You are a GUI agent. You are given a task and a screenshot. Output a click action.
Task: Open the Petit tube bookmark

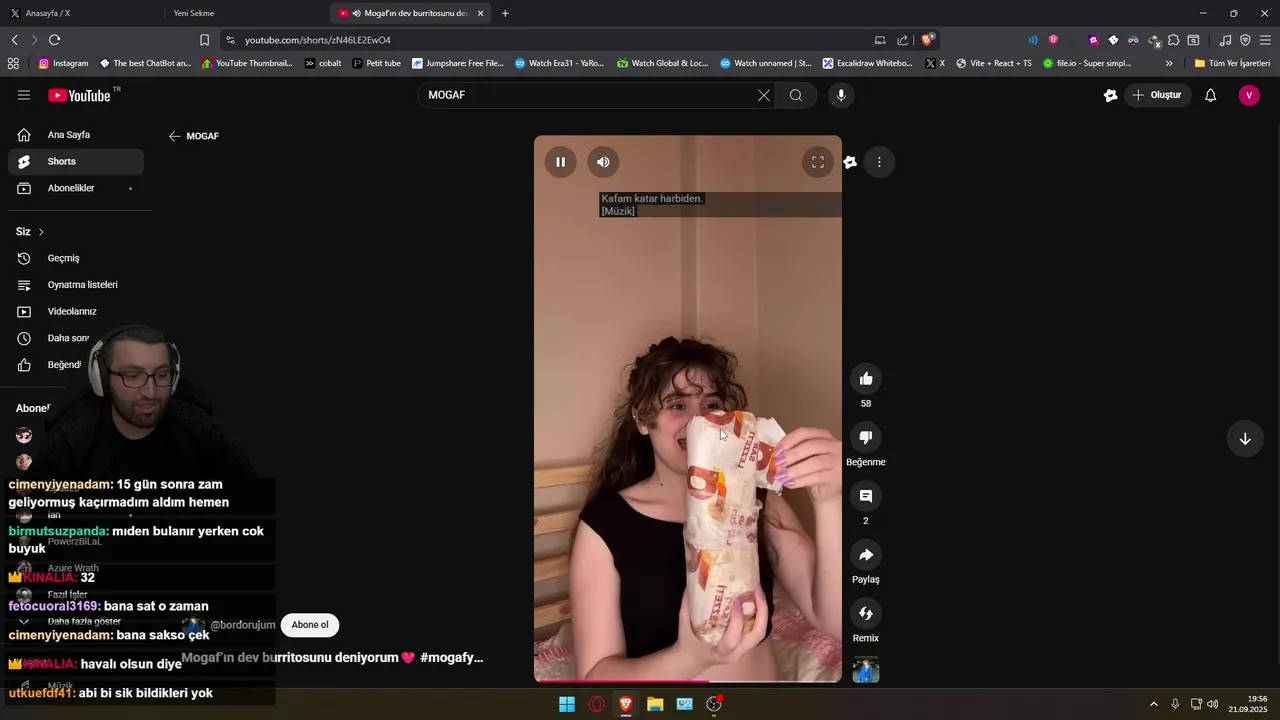[x=377, y=63]
